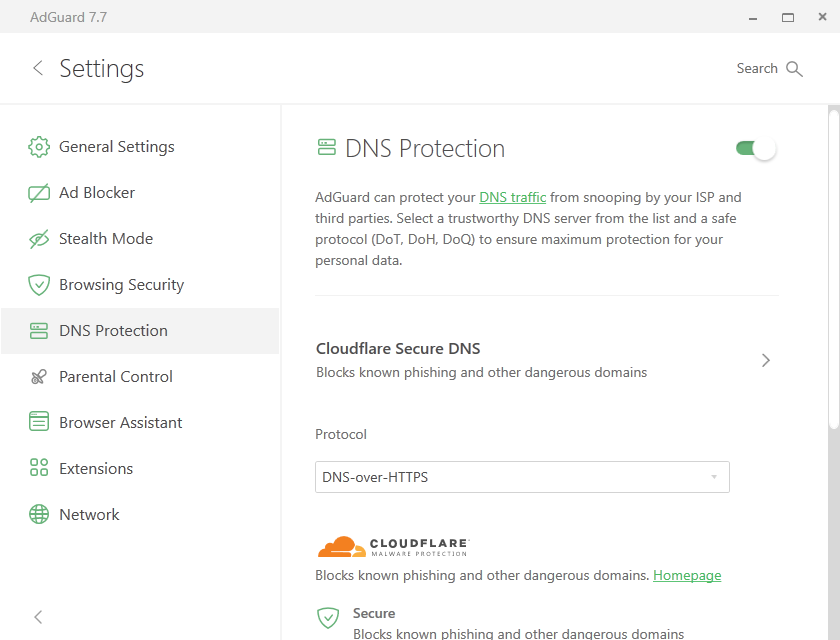Click the Secure shield checkmark badge

327,618
